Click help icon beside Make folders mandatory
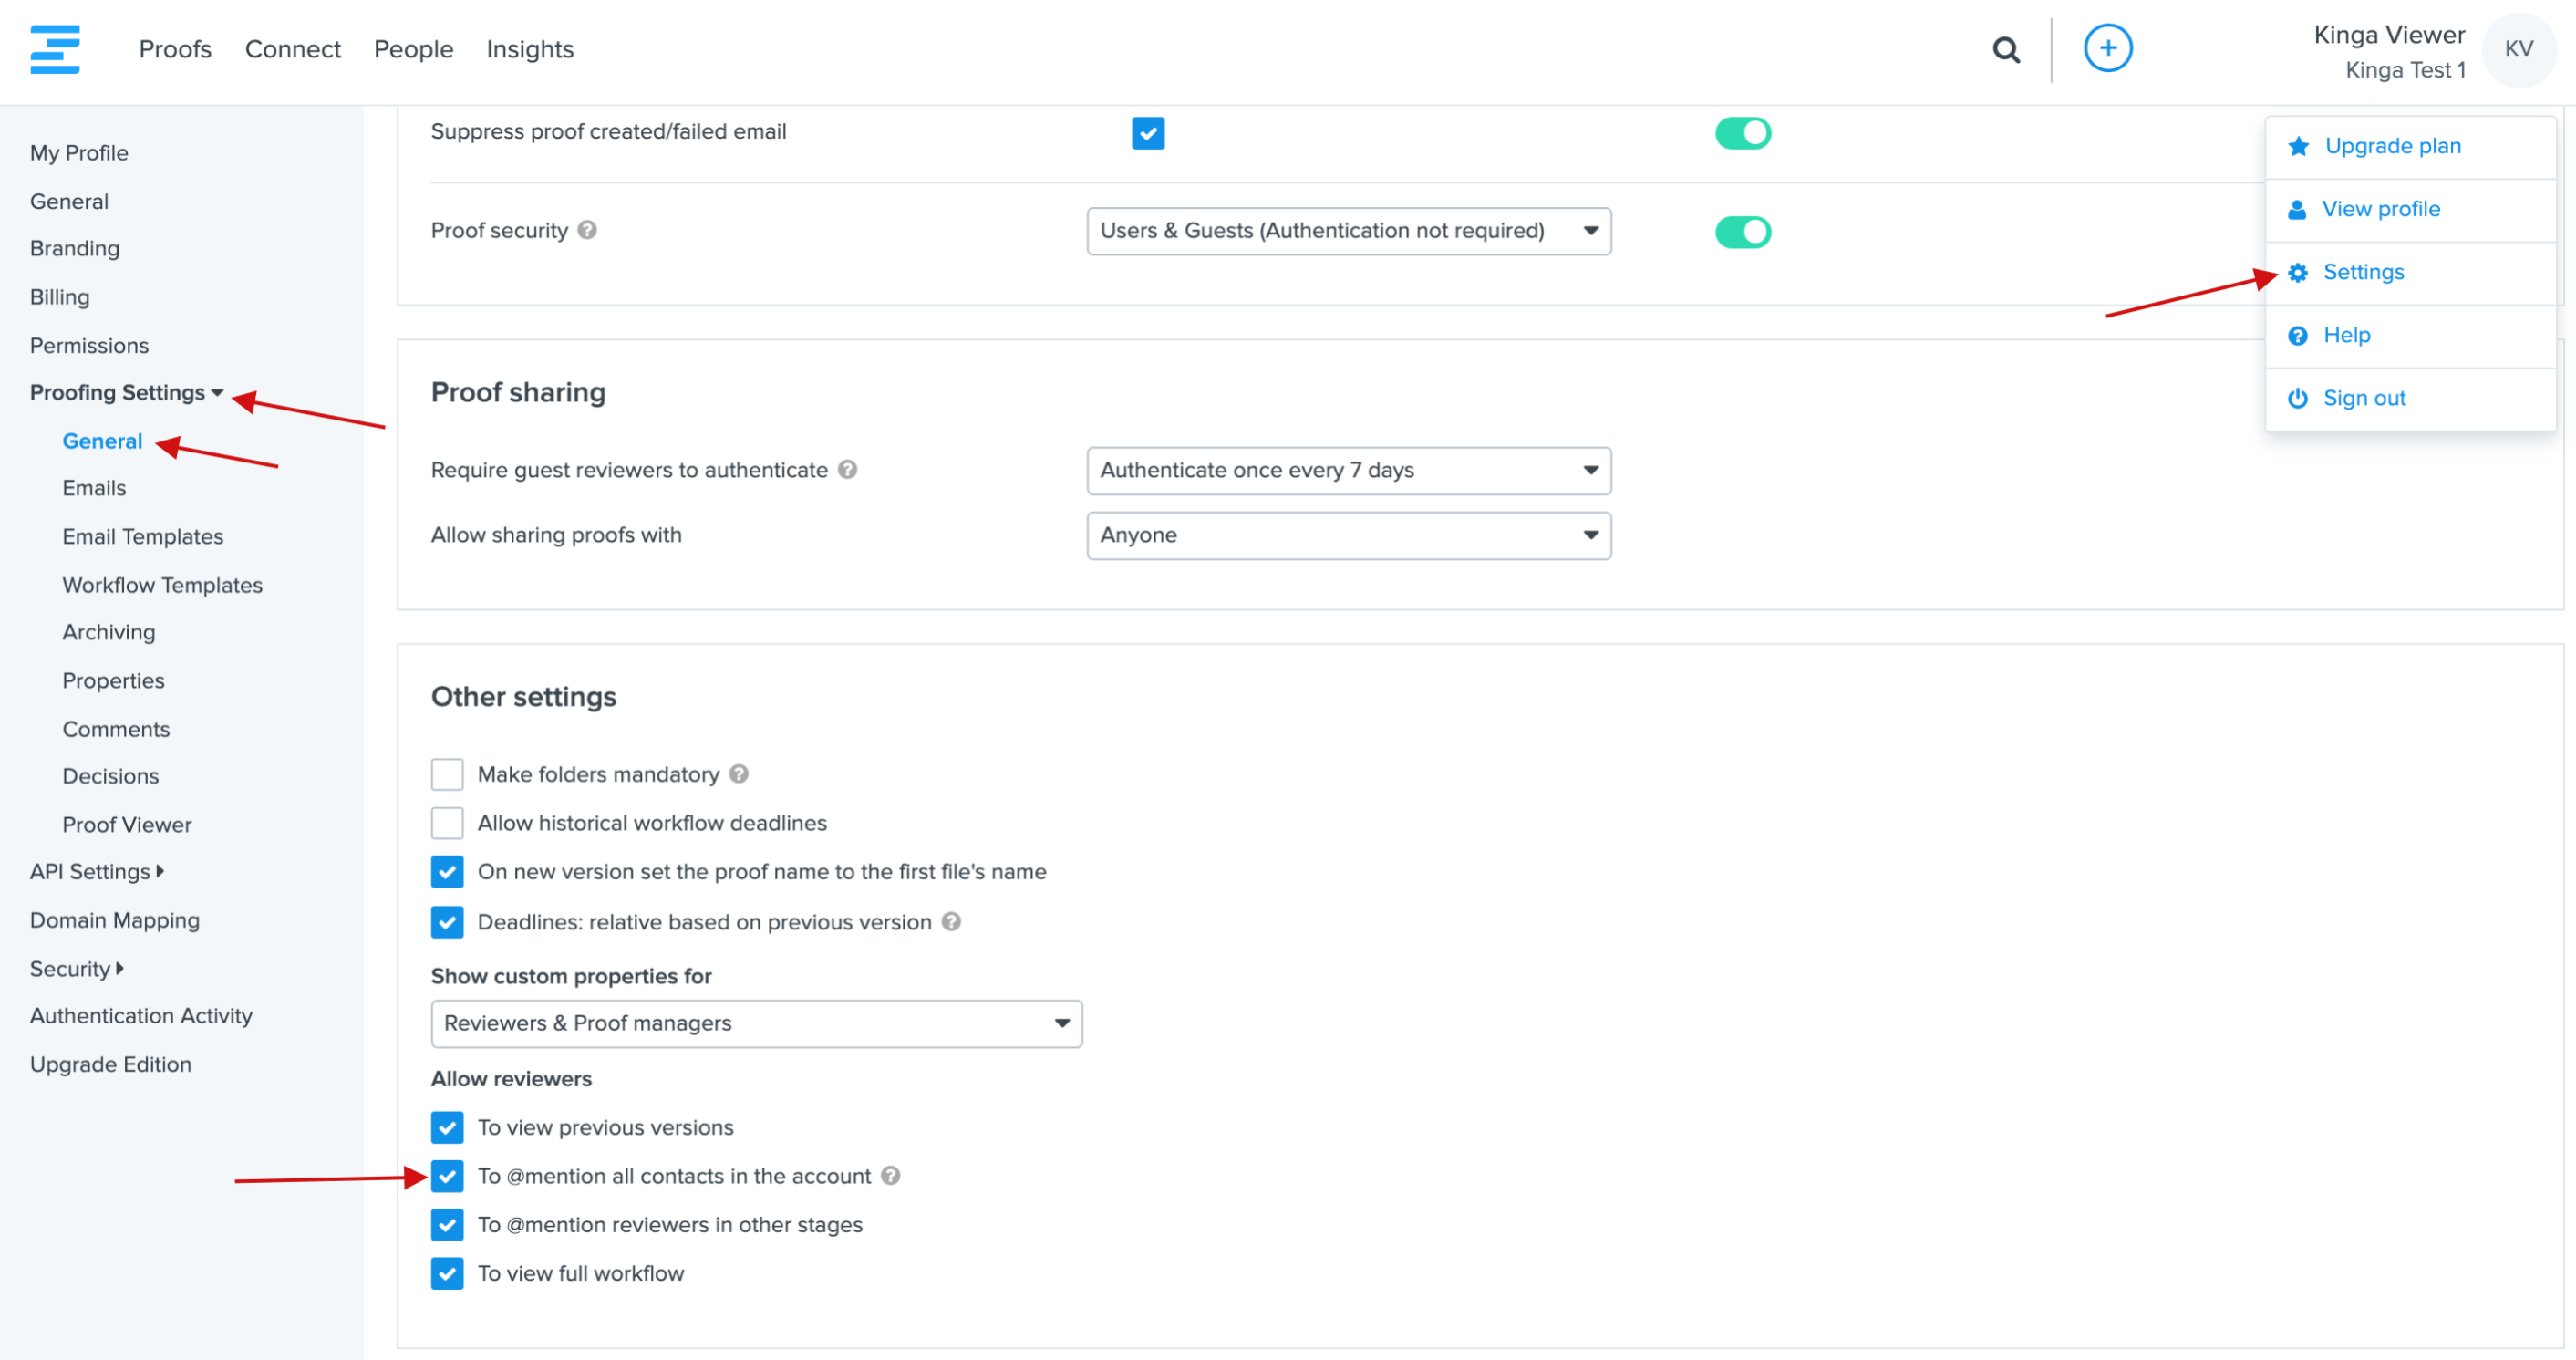 click(x=739, y=774)
